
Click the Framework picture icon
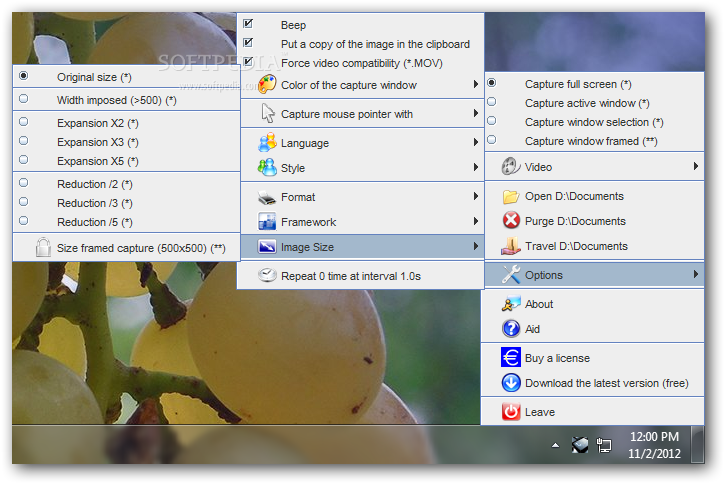[x=267, y=222]
